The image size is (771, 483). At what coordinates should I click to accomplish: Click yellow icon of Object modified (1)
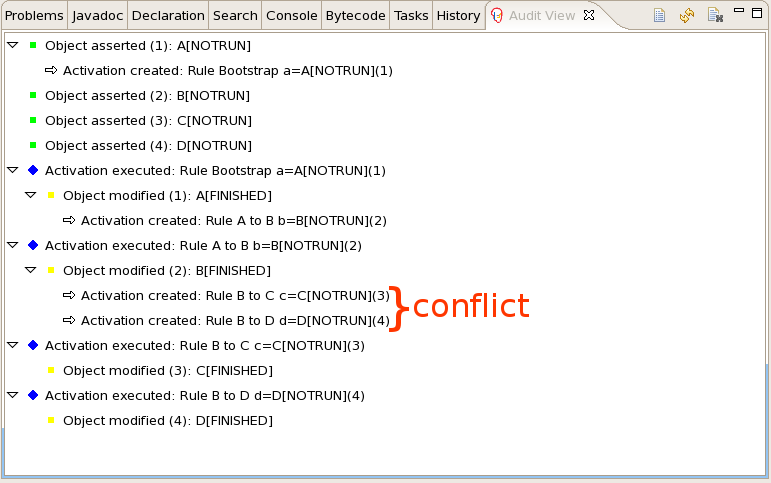(x=51, y=195)
